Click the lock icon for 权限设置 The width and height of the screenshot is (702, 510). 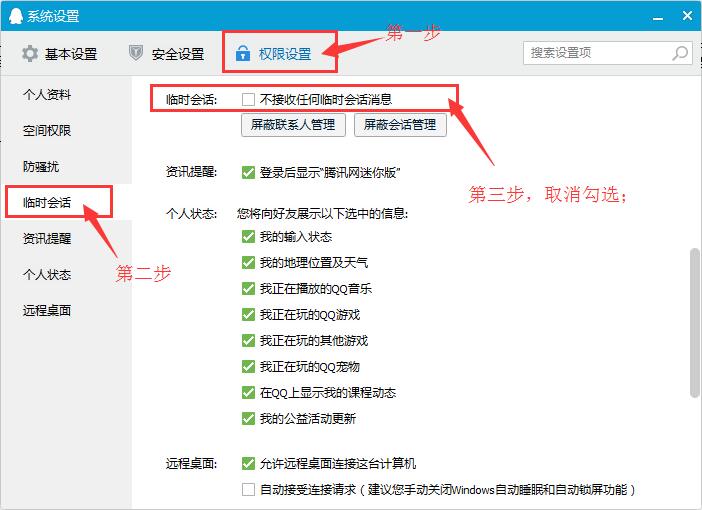(242, 54)
